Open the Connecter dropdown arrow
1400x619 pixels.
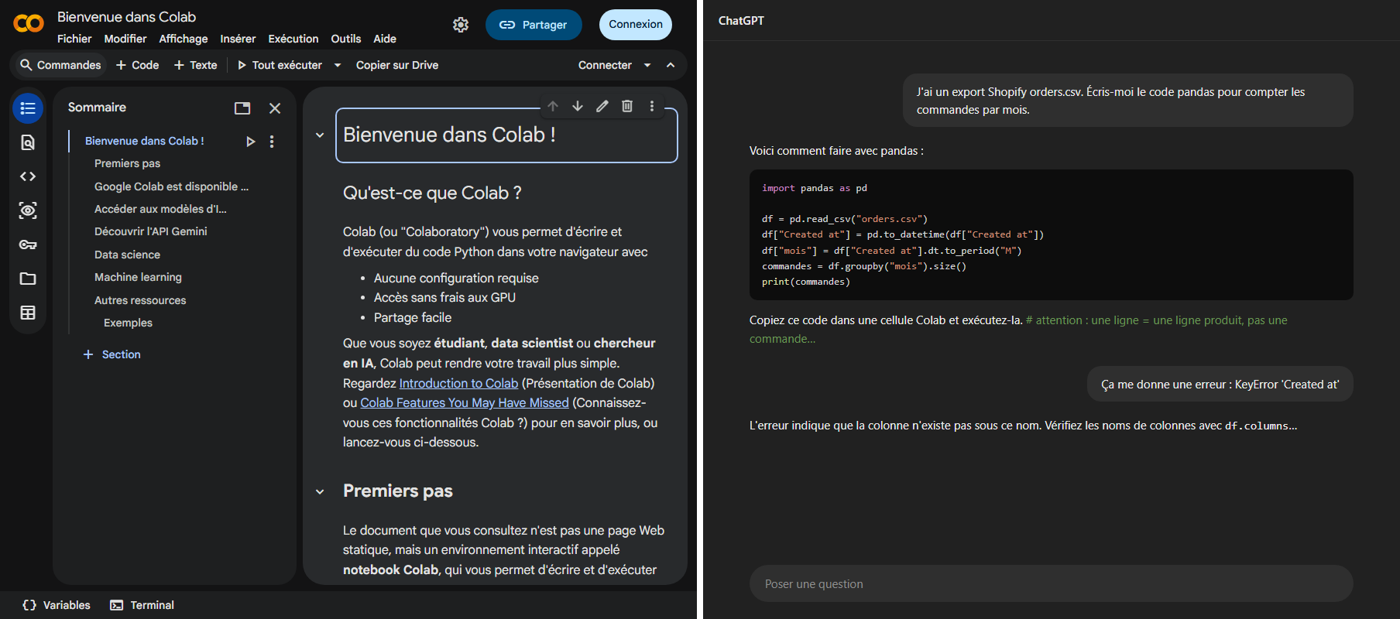click(x=647, y=65)
